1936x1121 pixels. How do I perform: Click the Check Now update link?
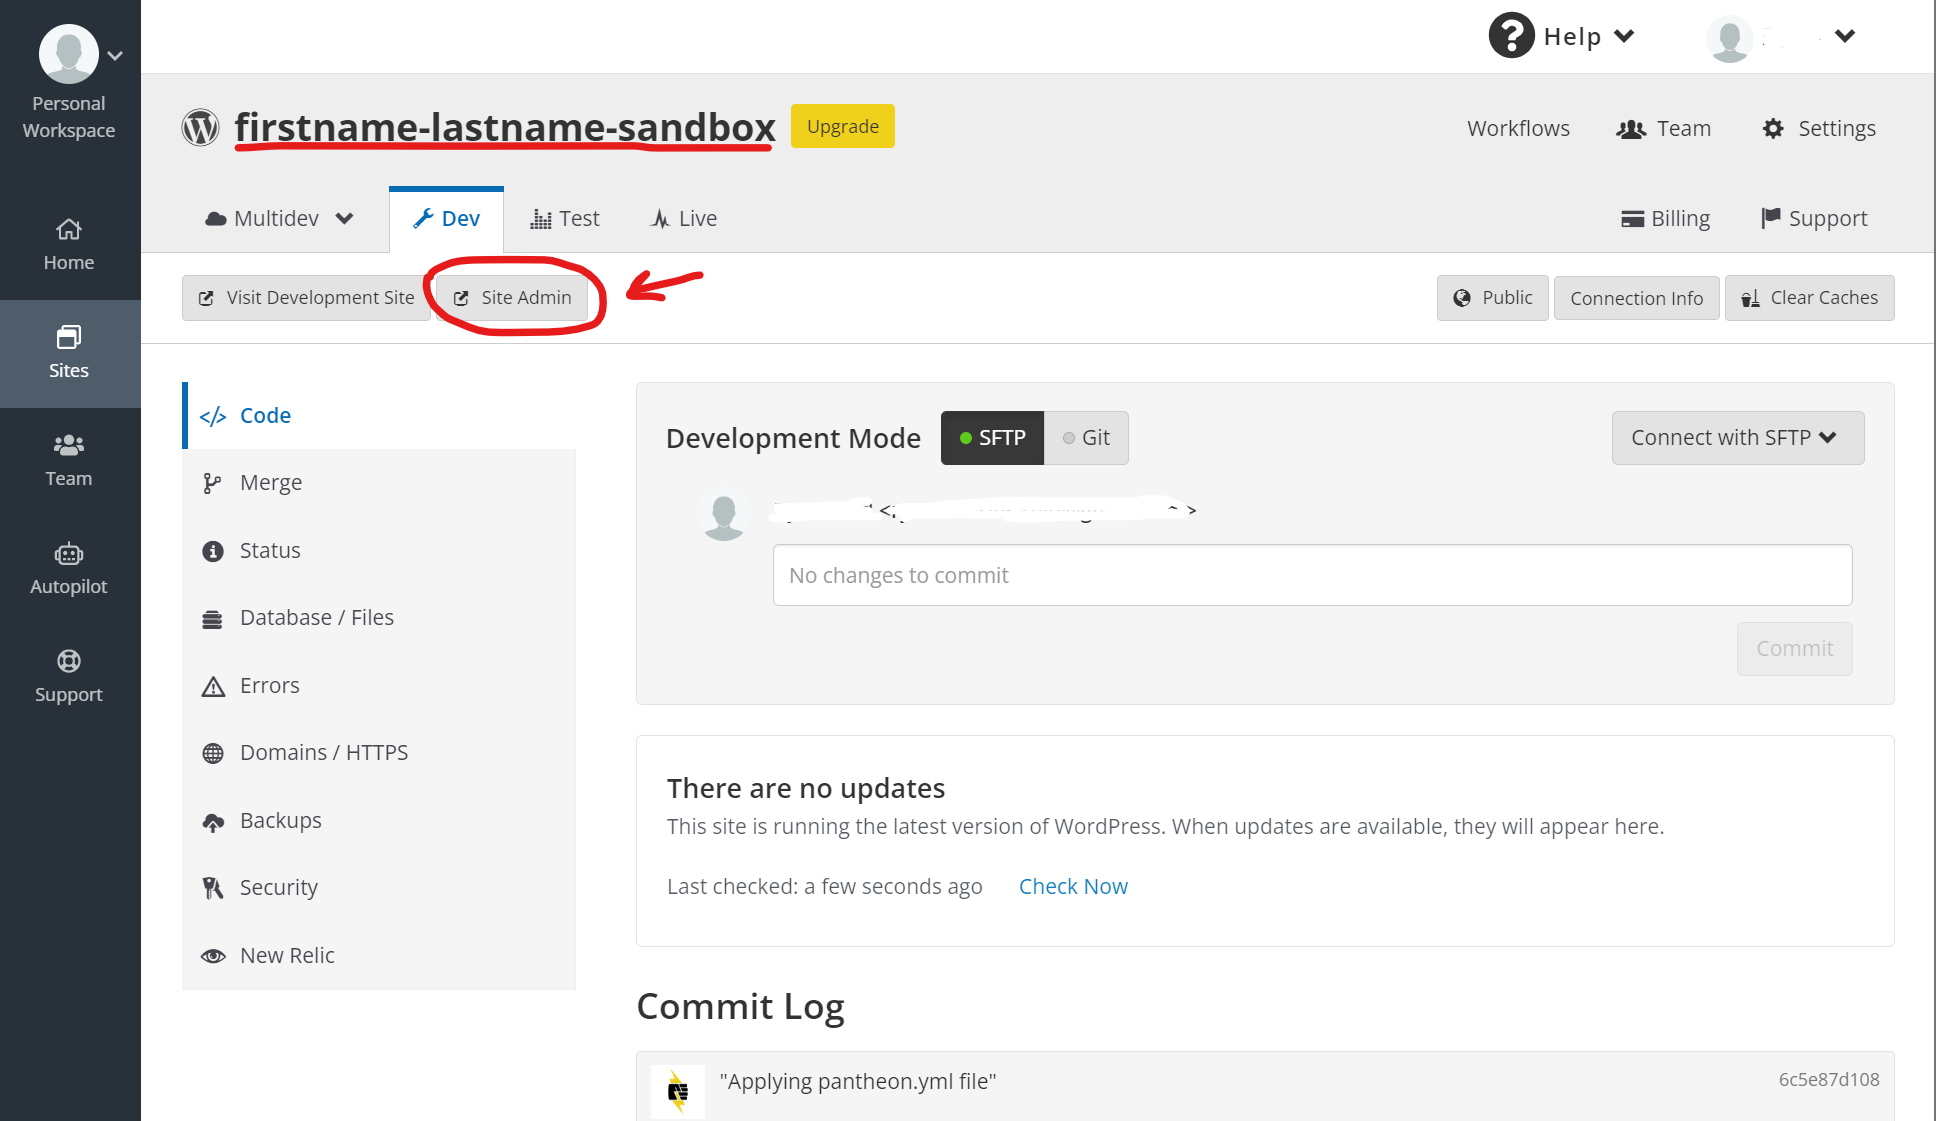pos(1074,885)
